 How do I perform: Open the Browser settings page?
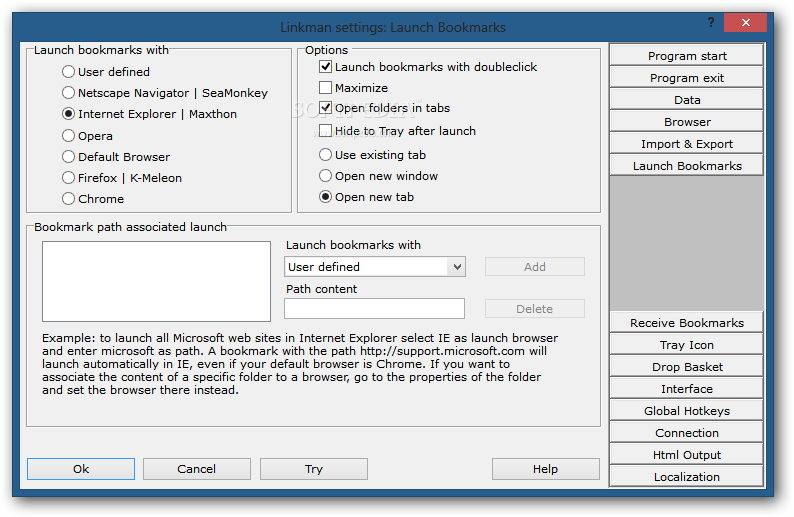pos(687,122)
